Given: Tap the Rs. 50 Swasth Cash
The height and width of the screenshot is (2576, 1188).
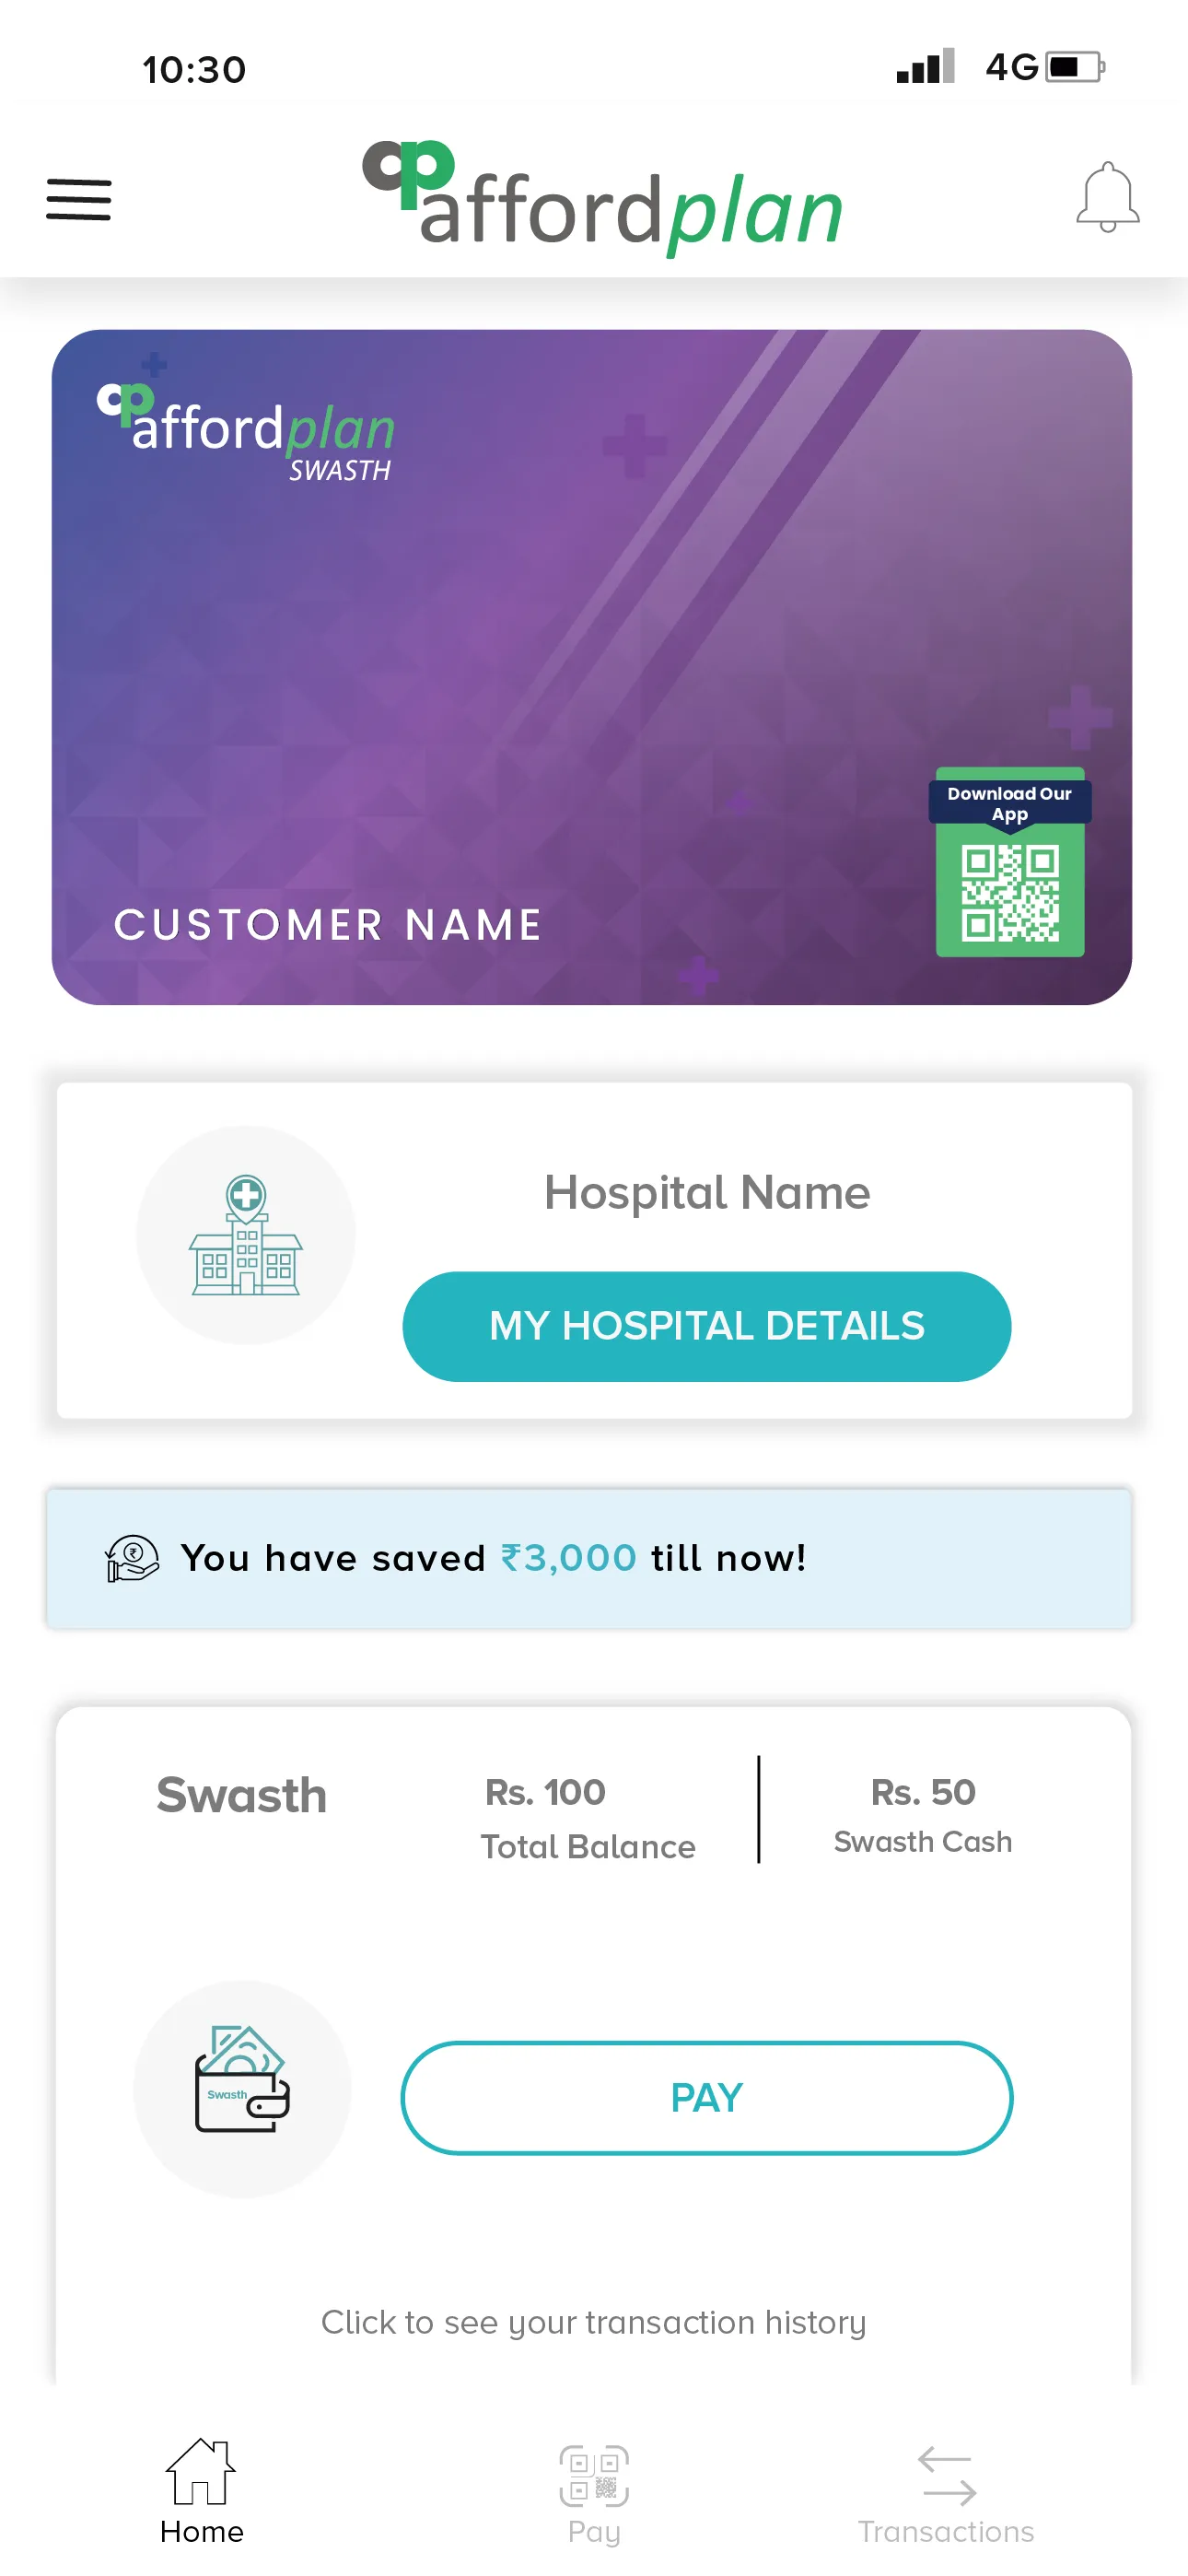Looking at the screenshot, I should tap(922, 1814).
